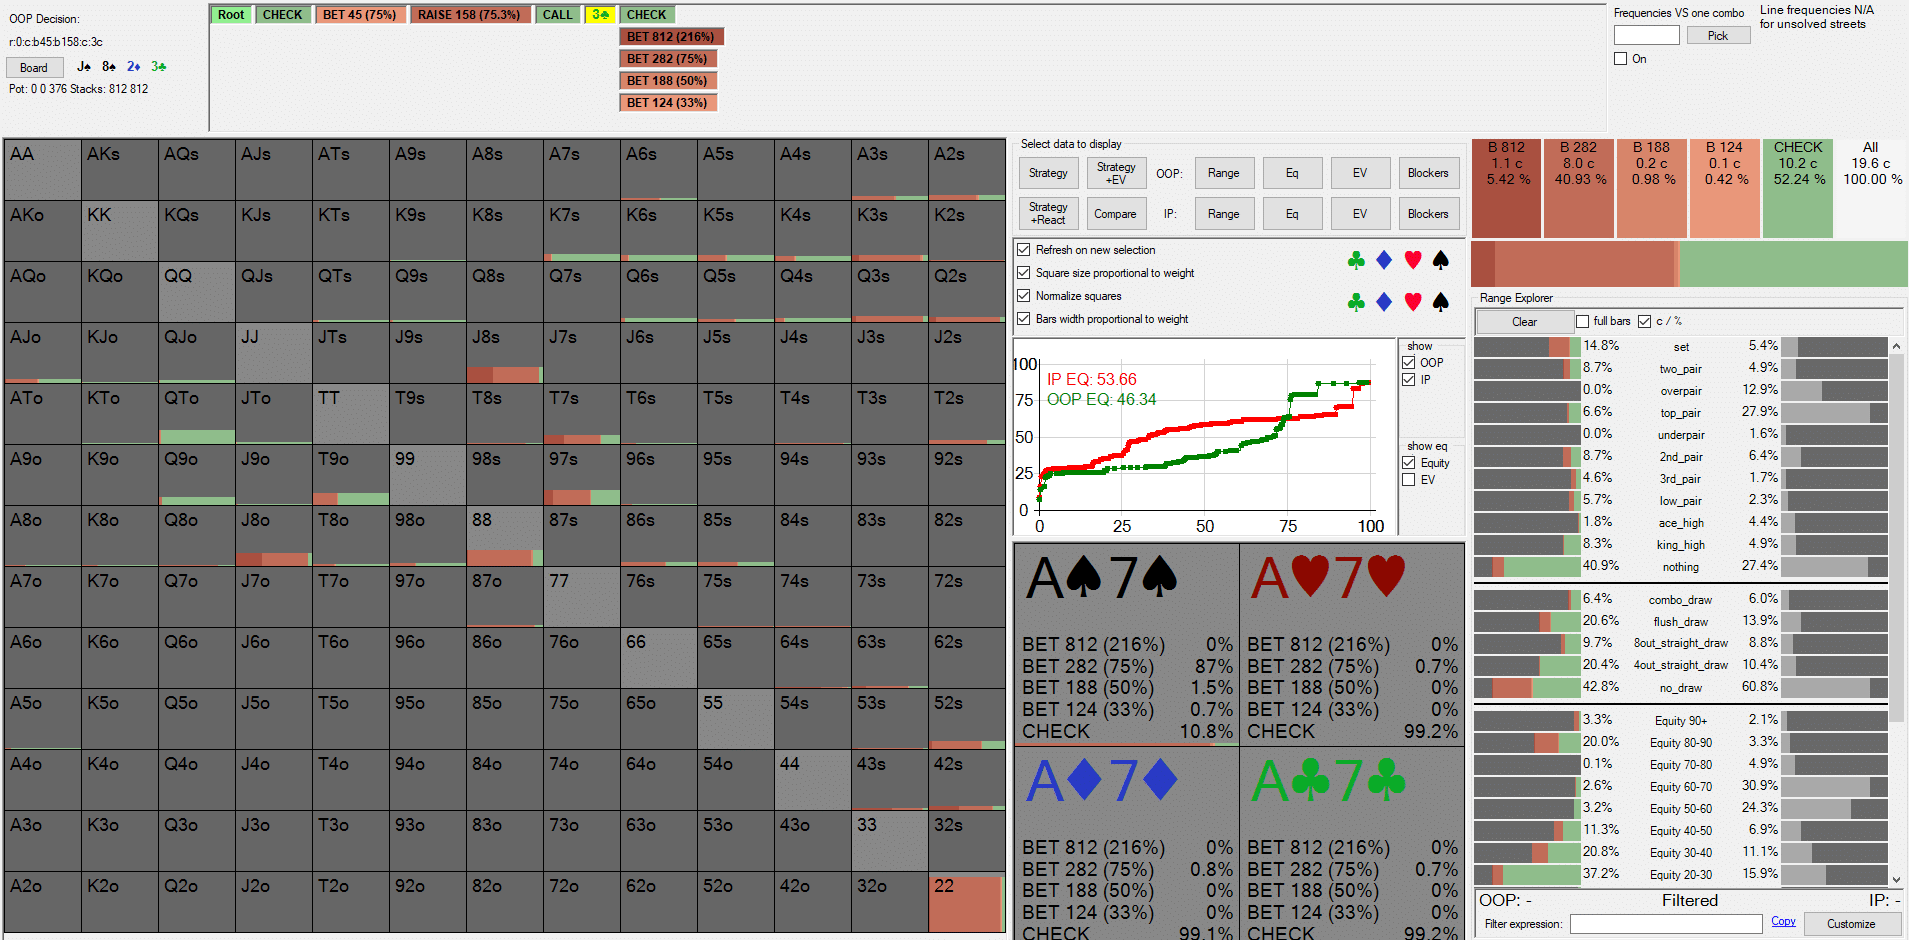Open the Copy link beside the filter expression
Screen dimensions: 1909x940
(x=1783, y=922)
